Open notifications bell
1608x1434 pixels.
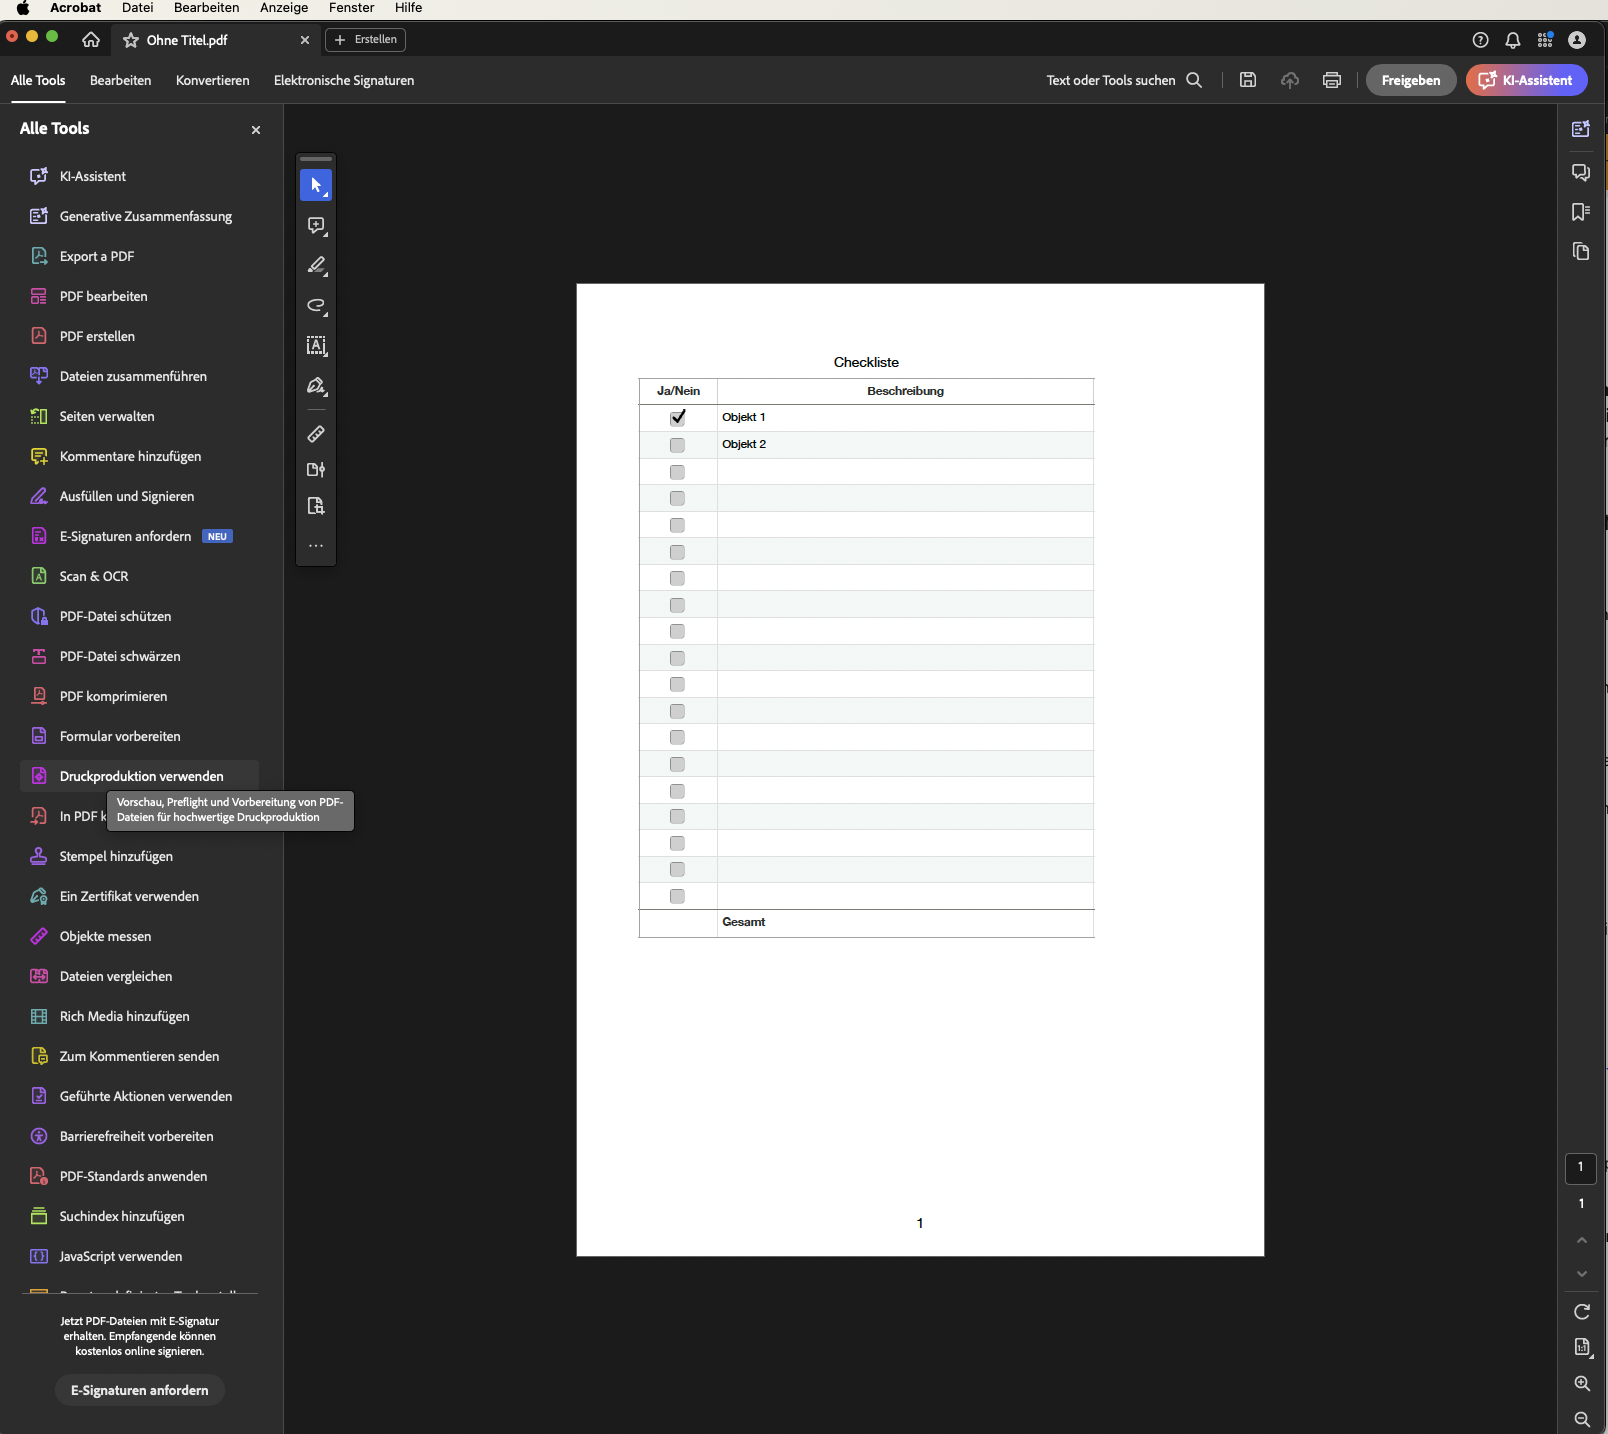[1513, 40]
